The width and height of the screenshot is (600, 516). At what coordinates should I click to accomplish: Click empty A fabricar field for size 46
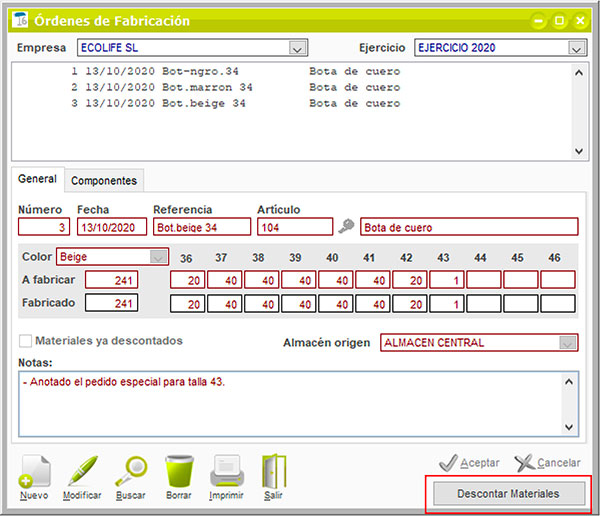558,280
